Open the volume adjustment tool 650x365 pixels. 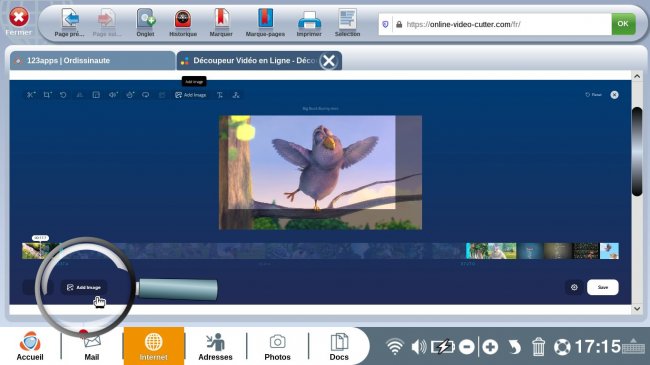tap(113, 95)
